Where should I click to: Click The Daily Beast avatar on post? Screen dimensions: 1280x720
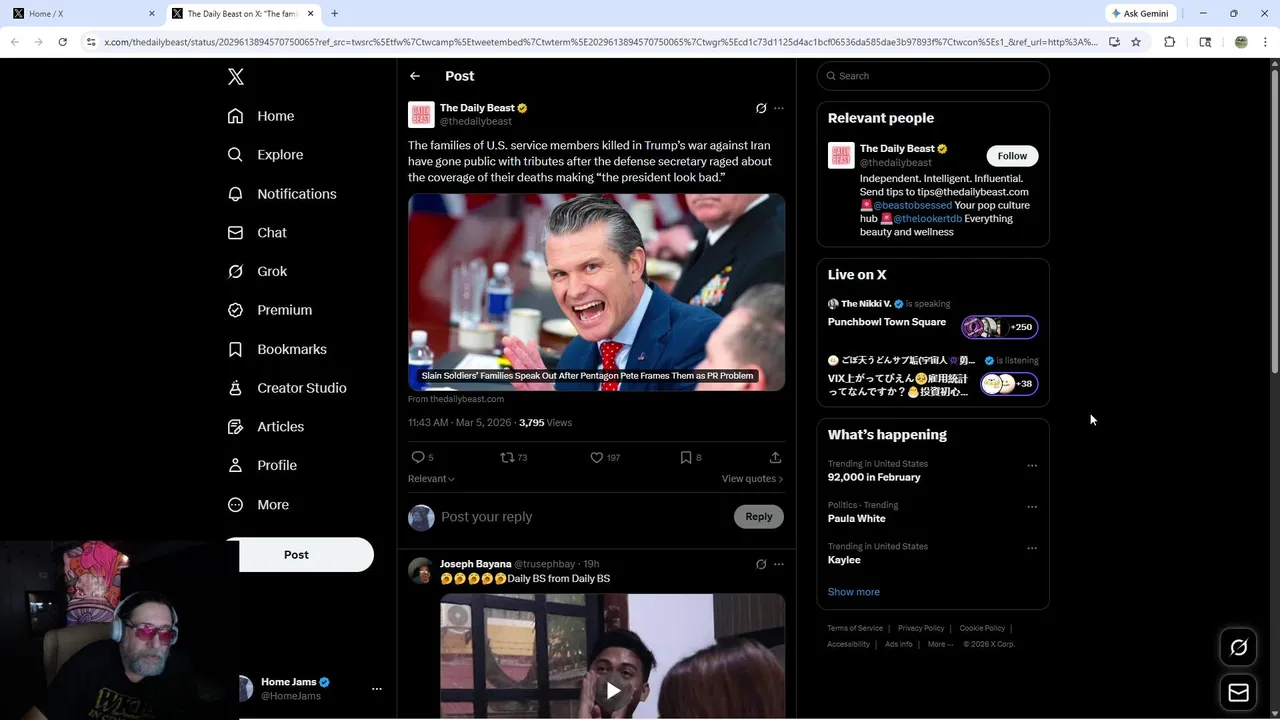pyautogui.click(x=421, y=115)
